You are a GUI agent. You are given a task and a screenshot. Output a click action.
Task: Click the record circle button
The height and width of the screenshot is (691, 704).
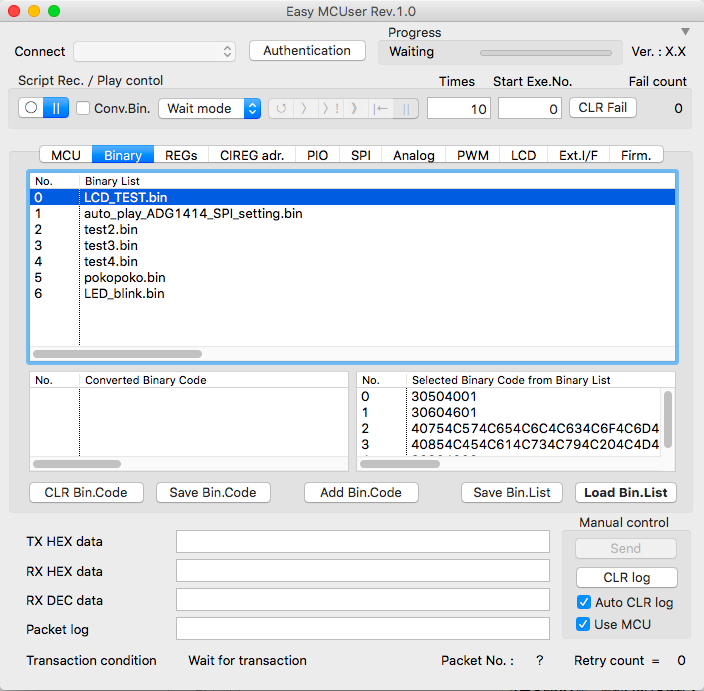[x=31, y=108]
